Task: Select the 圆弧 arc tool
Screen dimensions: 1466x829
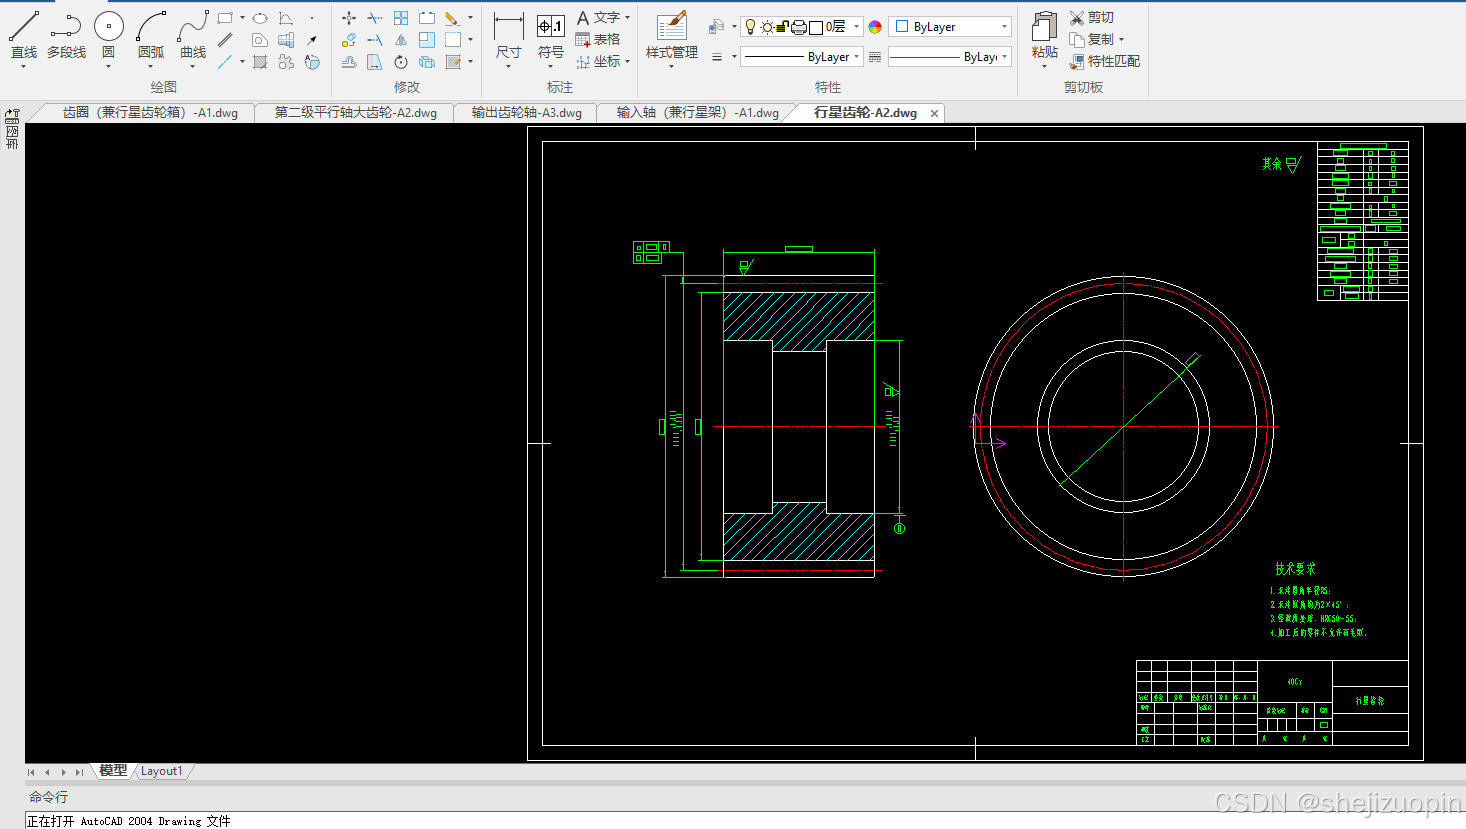Action: point(151,36)
